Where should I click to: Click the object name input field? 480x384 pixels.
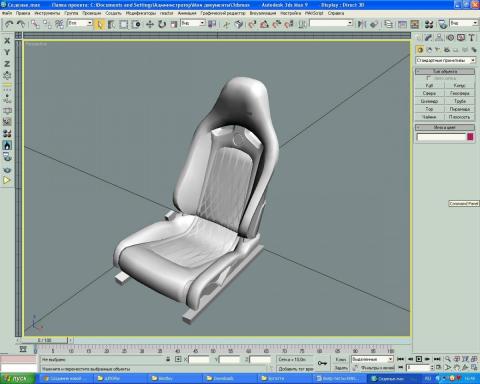tap(441, 137)
